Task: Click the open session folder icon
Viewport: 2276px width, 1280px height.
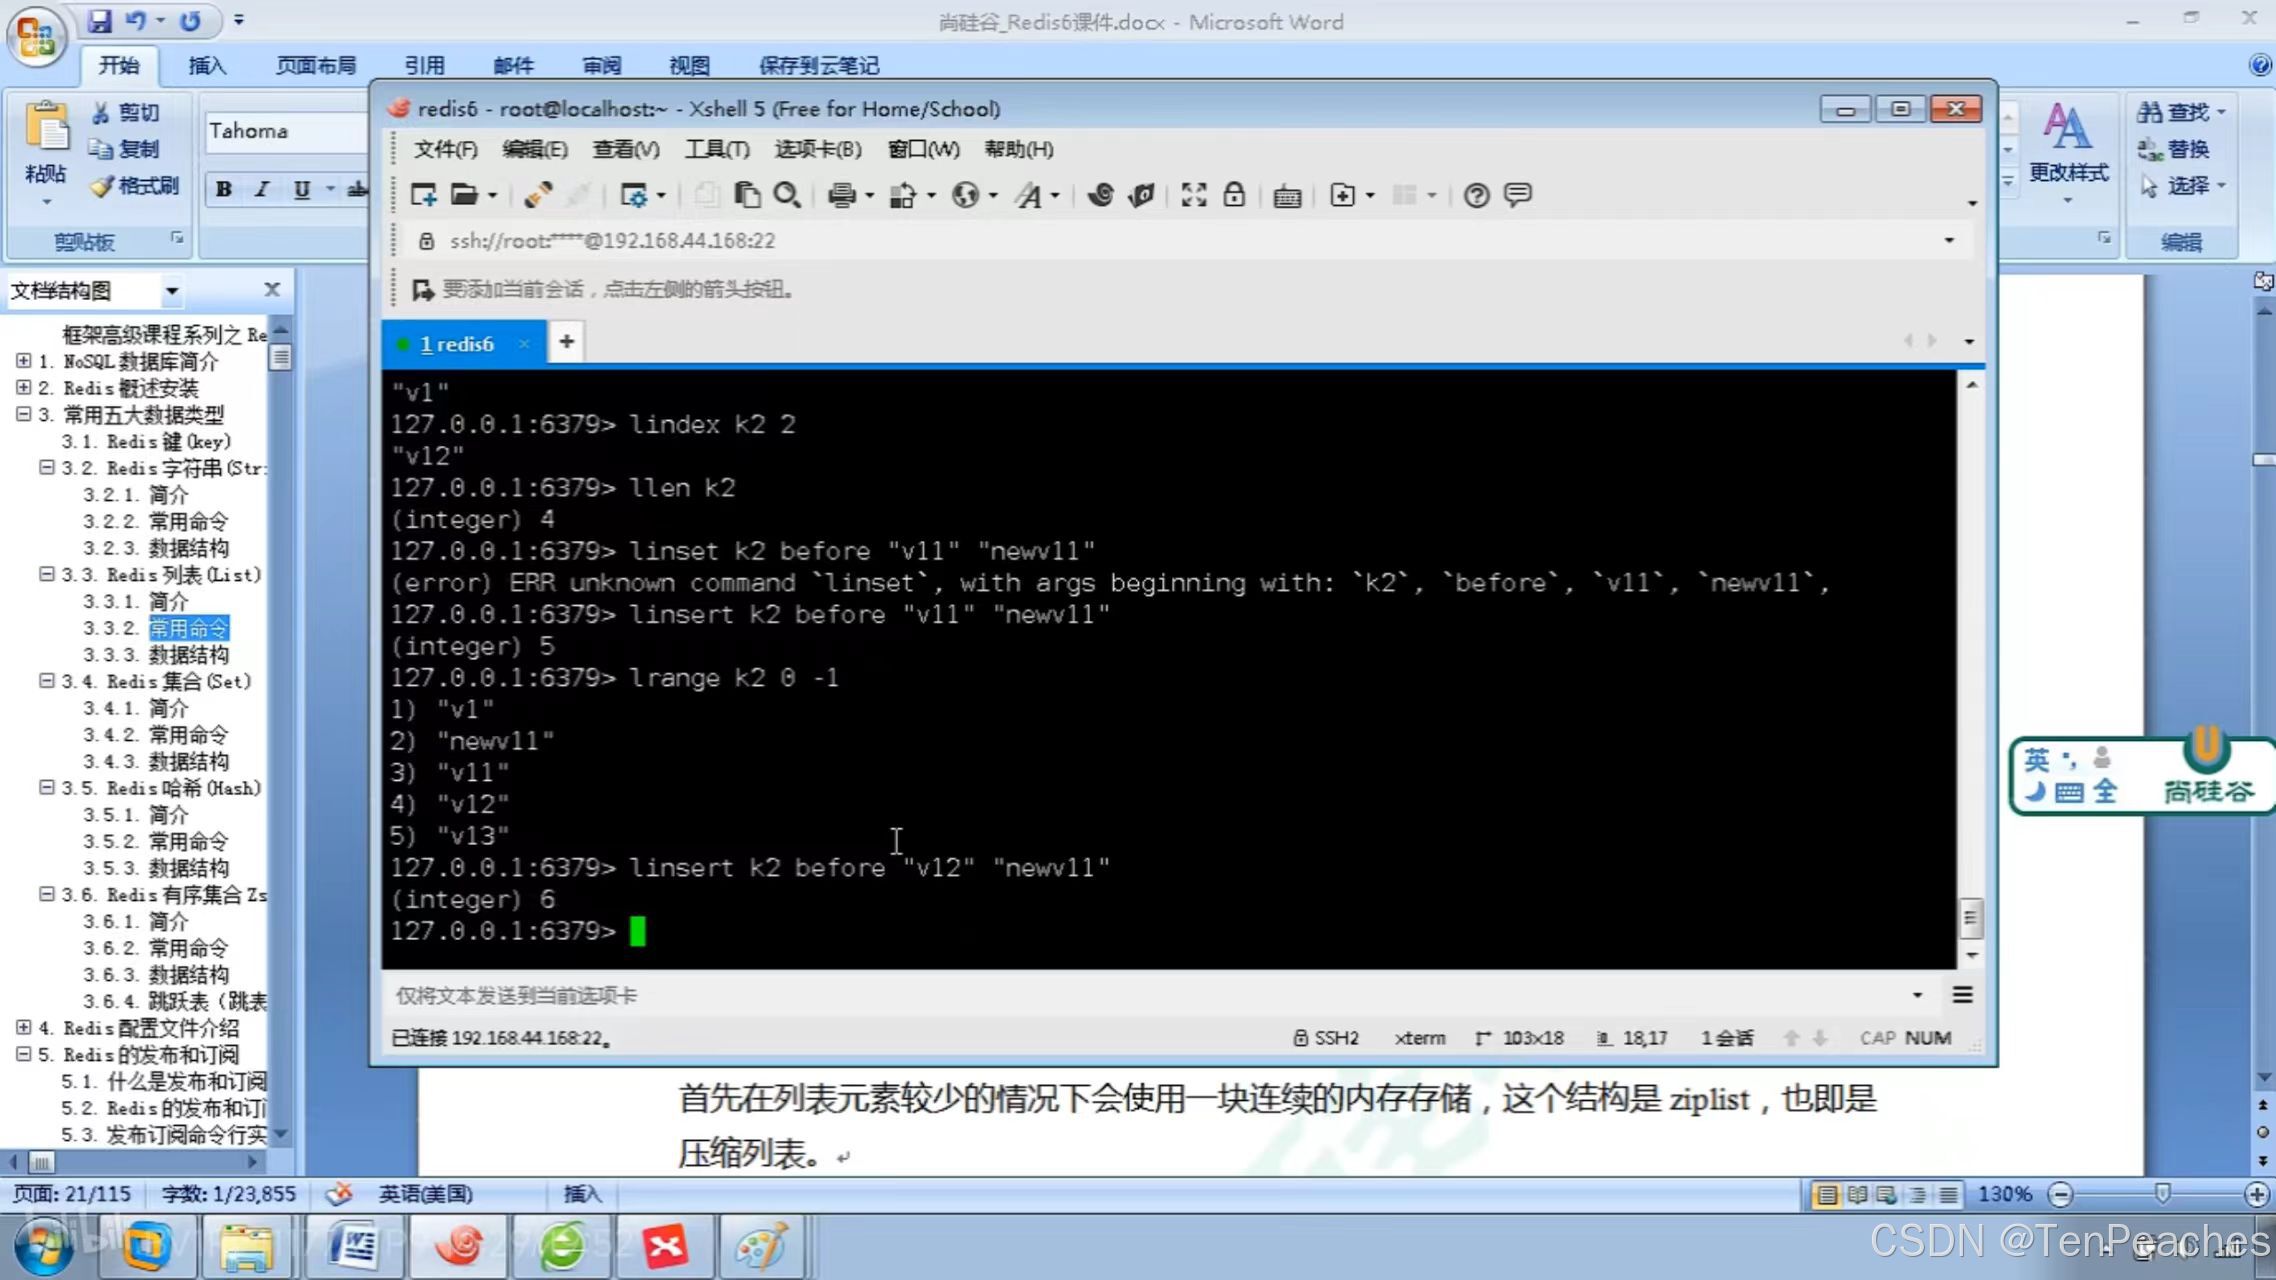Action: pos(464,195)
